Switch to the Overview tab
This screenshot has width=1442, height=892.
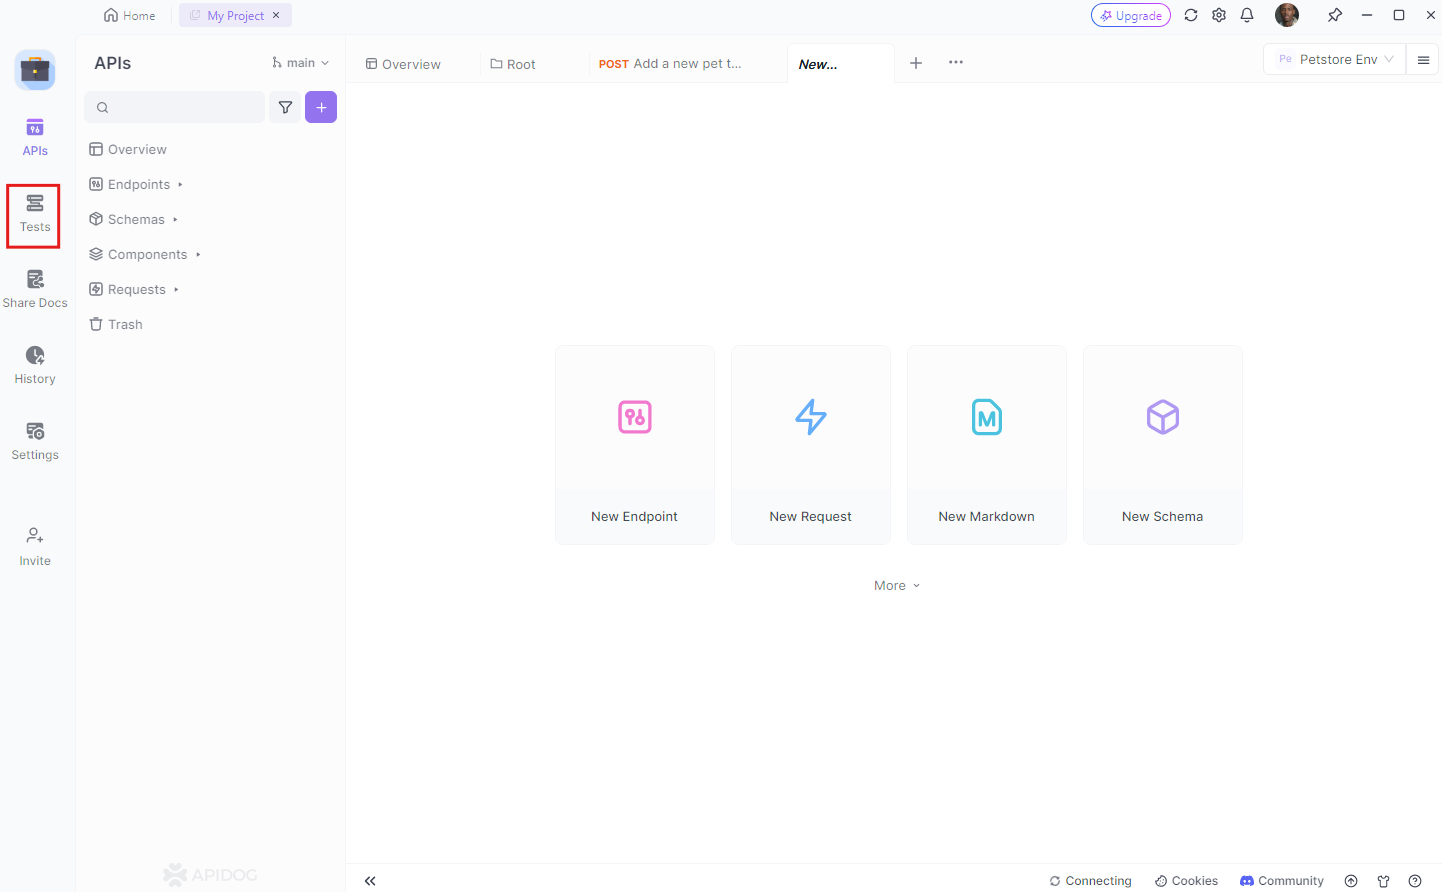click(403, 64)
